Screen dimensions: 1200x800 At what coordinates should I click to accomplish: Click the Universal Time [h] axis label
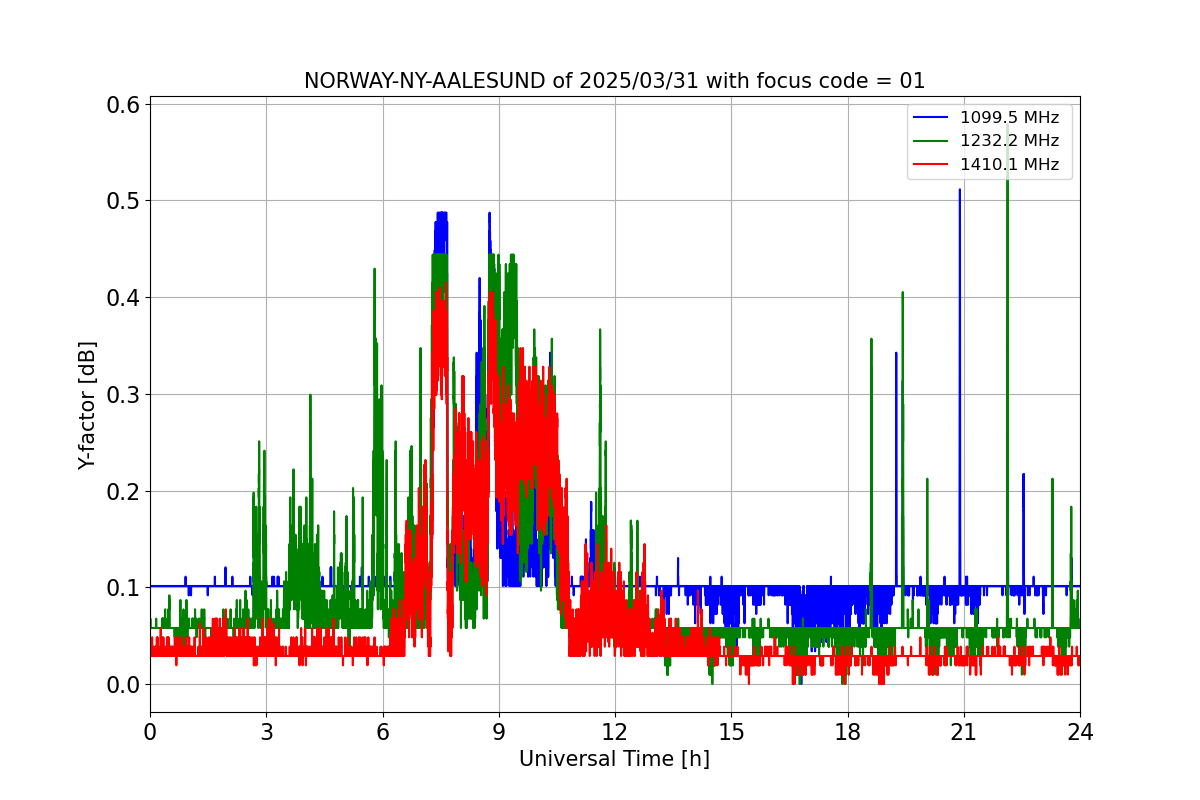[614, 759]
